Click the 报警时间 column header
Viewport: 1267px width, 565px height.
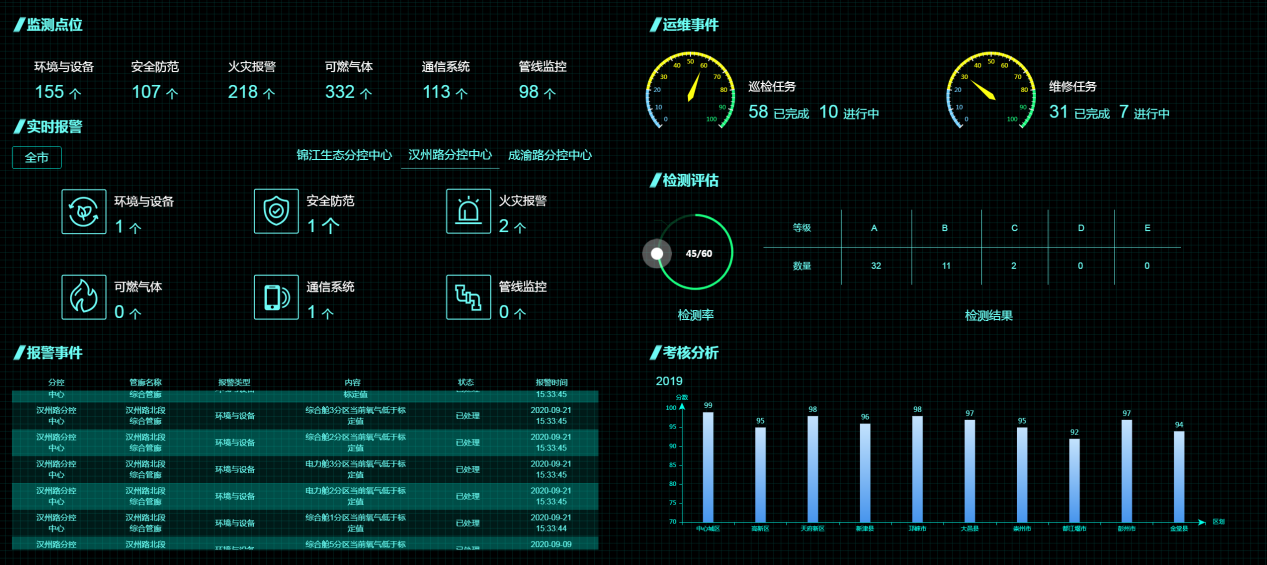point(551,382)
